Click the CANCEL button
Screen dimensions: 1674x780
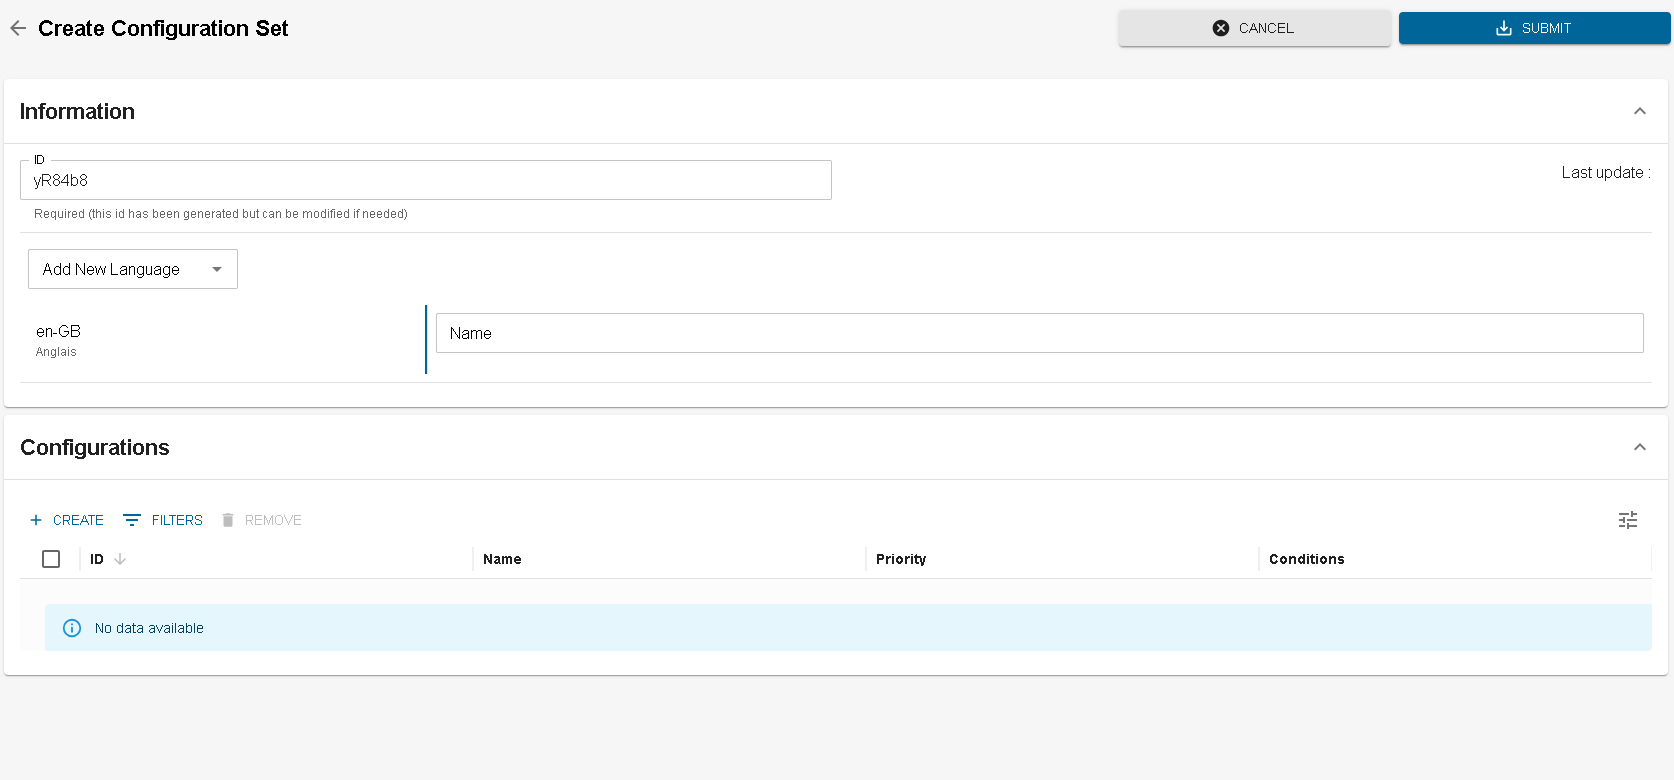pos(1254,28)
